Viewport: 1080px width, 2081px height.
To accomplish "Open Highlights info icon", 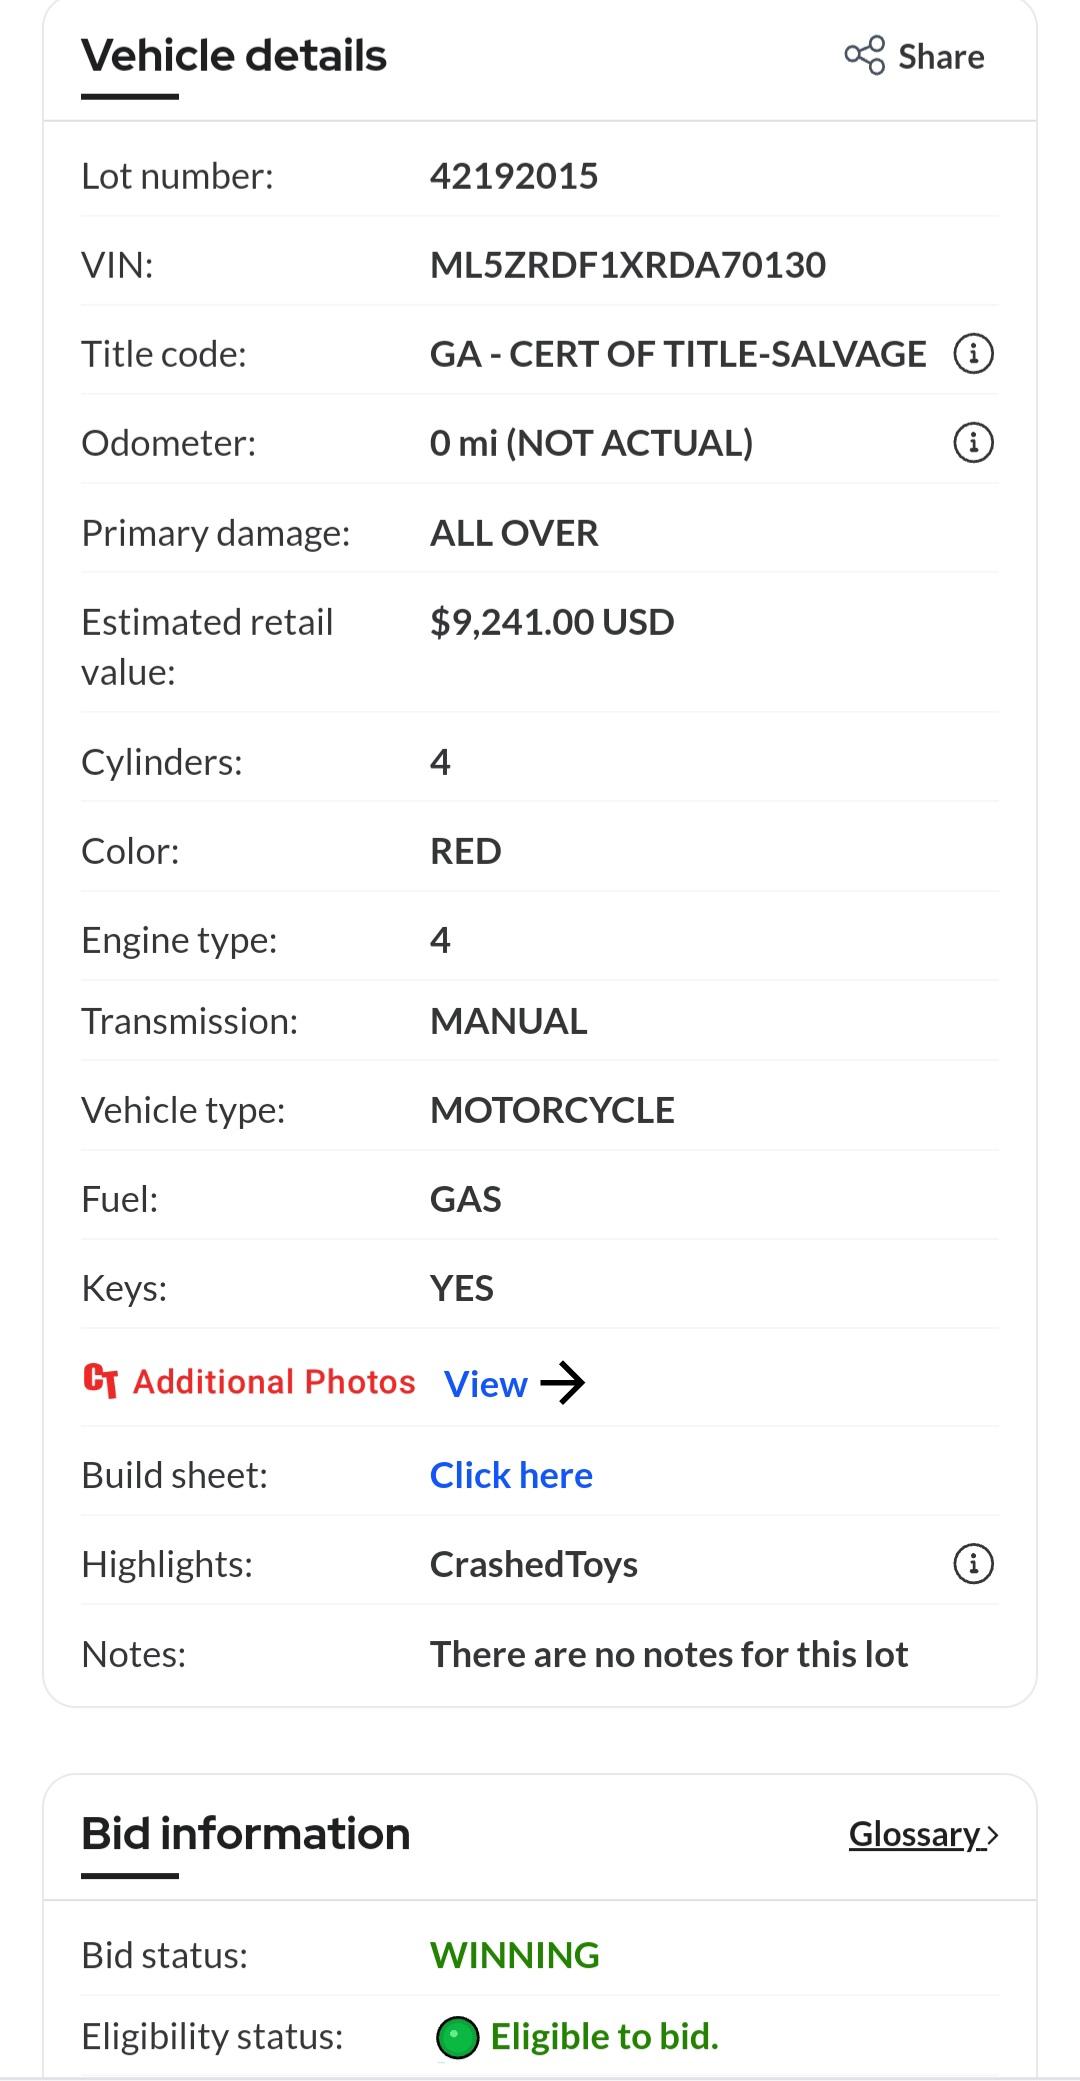I will pyautogui.click(x=974, y=1564).
